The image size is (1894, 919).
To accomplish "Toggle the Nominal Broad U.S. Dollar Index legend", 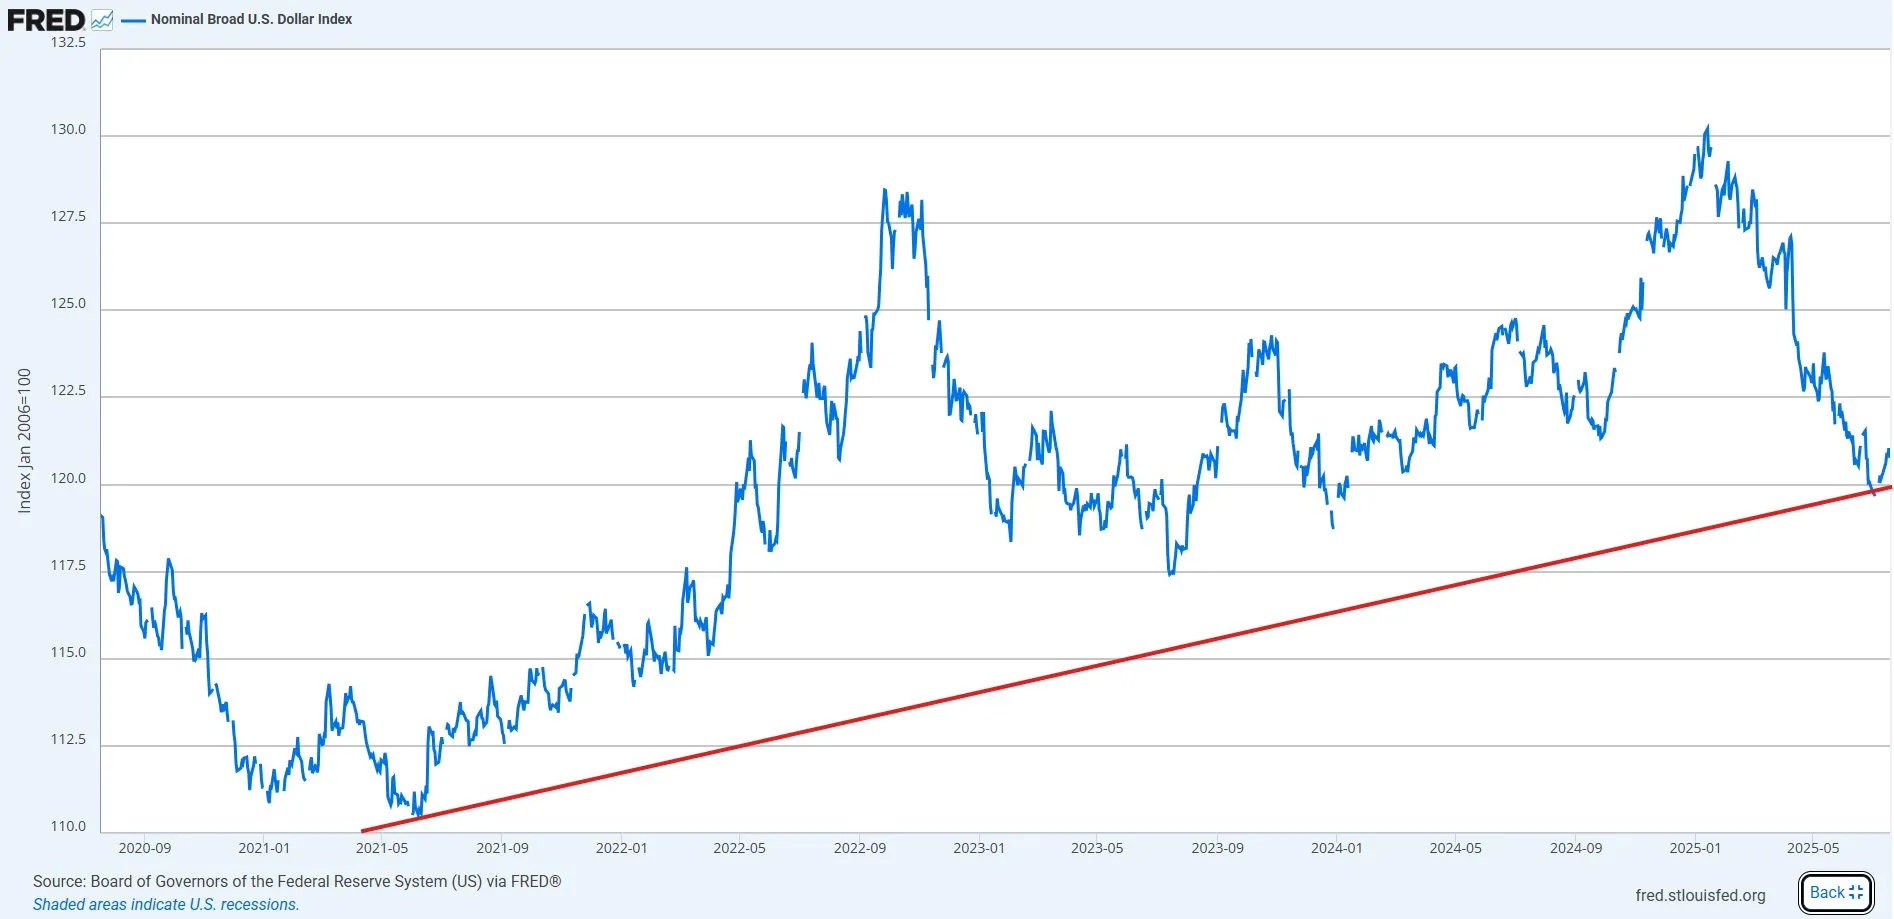I will (x=250, y=18).
